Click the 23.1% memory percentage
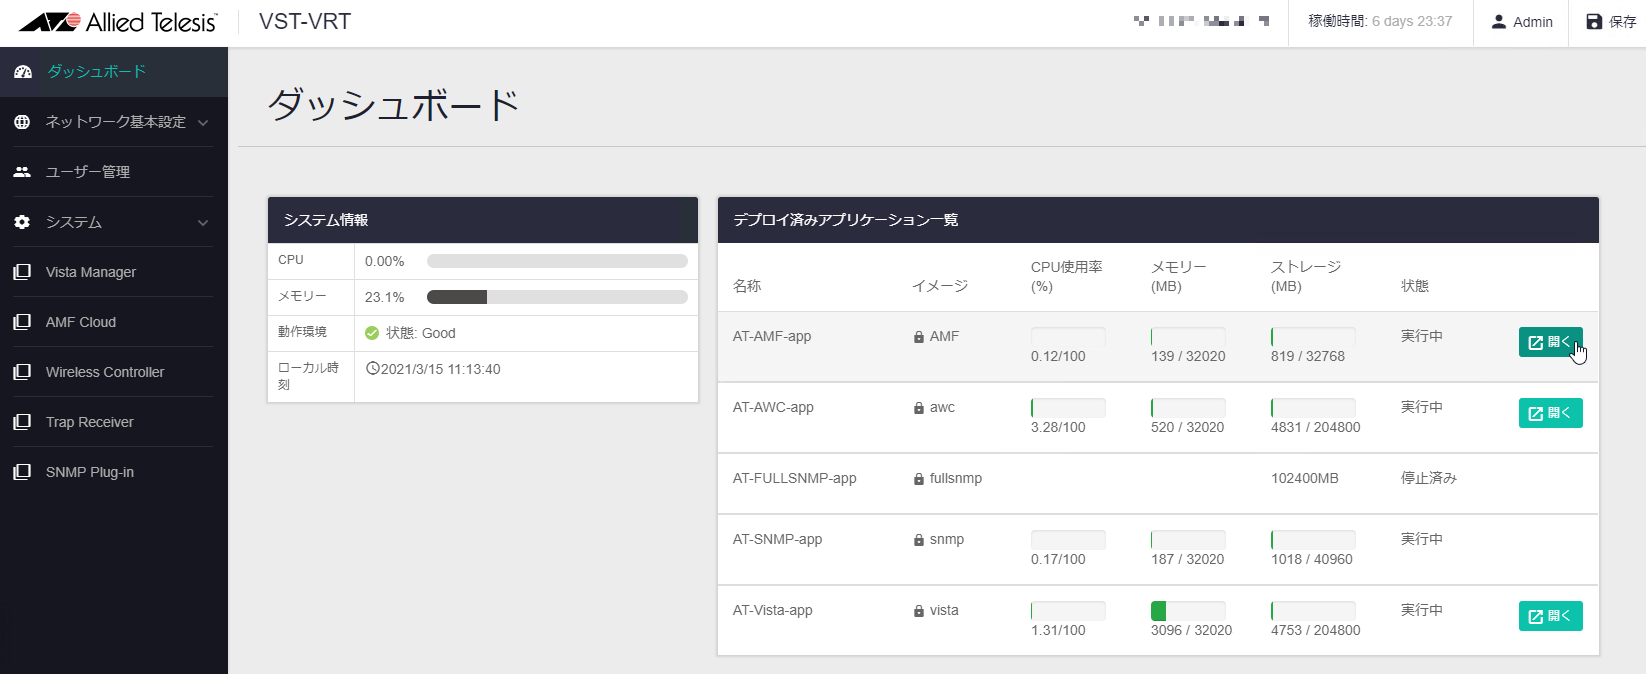The image size is (1646, 674). (384, 297)
